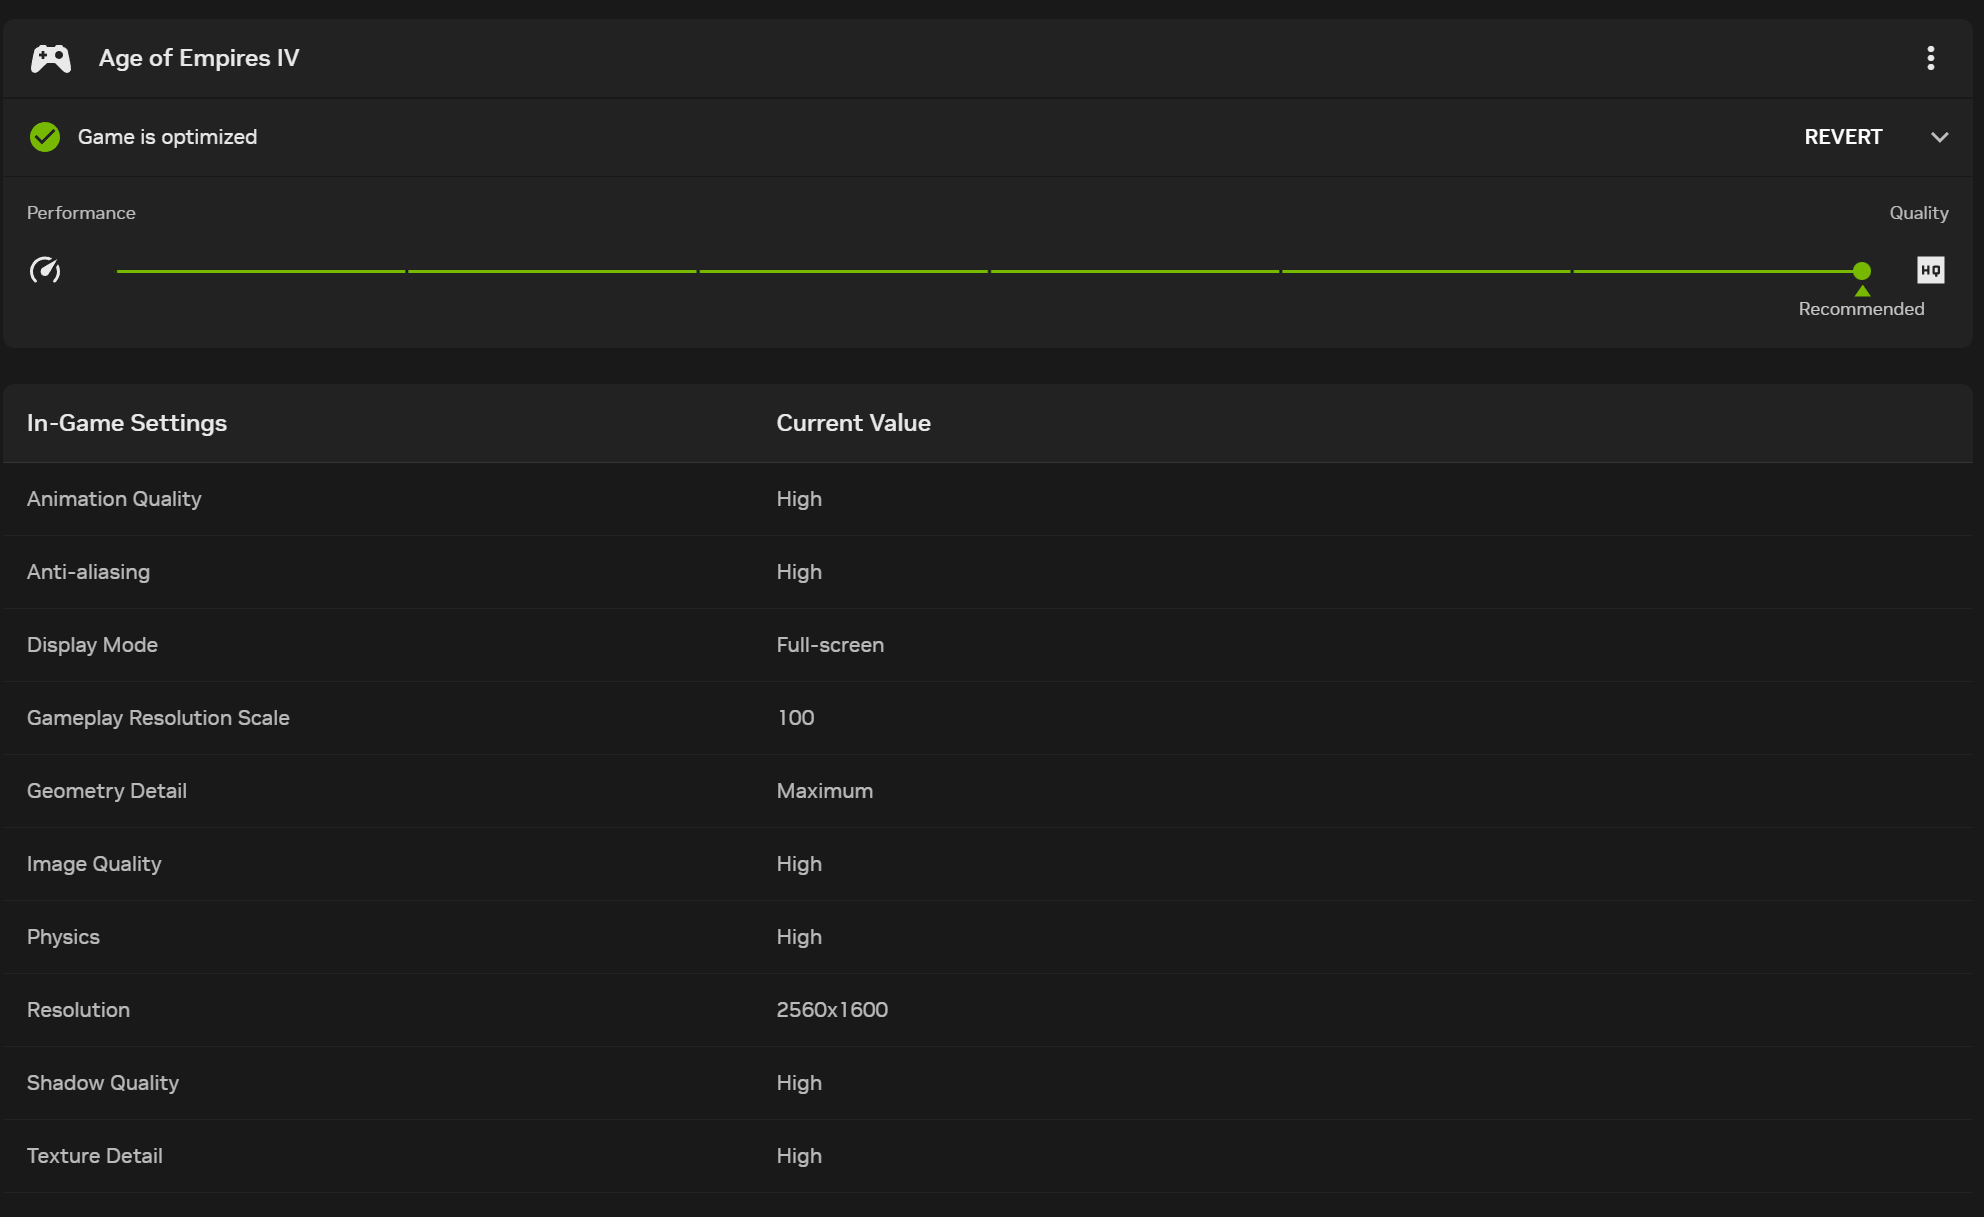The image size is (1984, 1217).
Task: Click the Texture Detail setting row
Action: coord(95,1156)
